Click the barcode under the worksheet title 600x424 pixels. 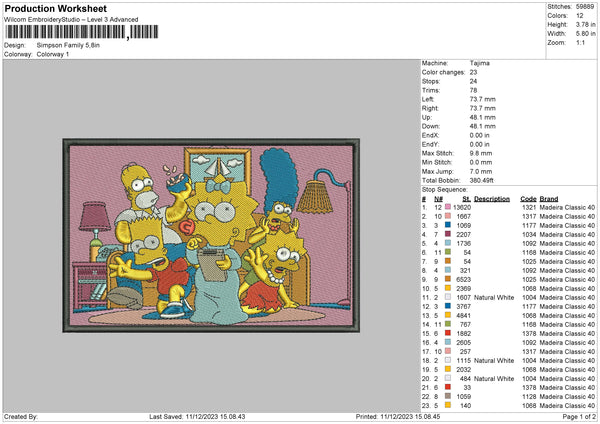point(81,32)
